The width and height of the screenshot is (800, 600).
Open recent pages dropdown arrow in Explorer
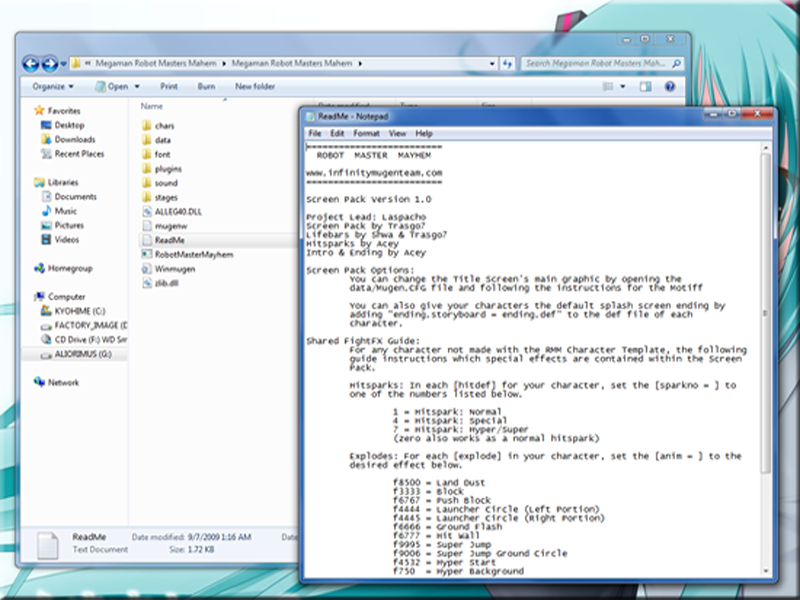63,64
